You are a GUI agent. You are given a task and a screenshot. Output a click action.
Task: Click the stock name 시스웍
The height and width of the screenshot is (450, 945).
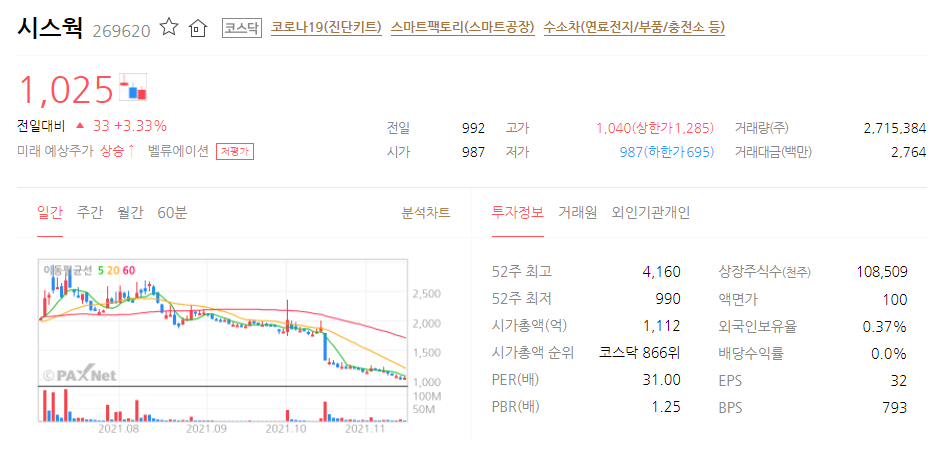coord(49,28)
